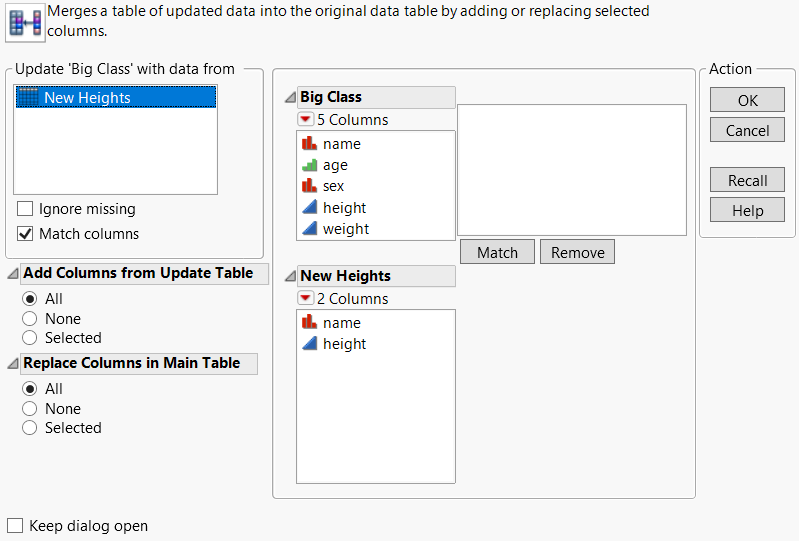Click the nominal icon beside New Heights name
This screenshot has width=799, height=541.
[x=309, y=323]
